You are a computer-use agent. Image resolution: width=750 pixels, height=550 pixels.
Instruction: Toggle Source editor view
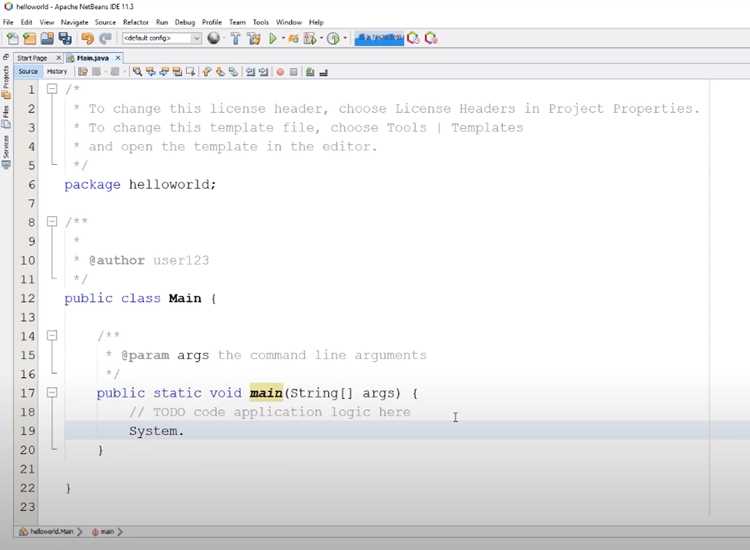pos(28,71)
